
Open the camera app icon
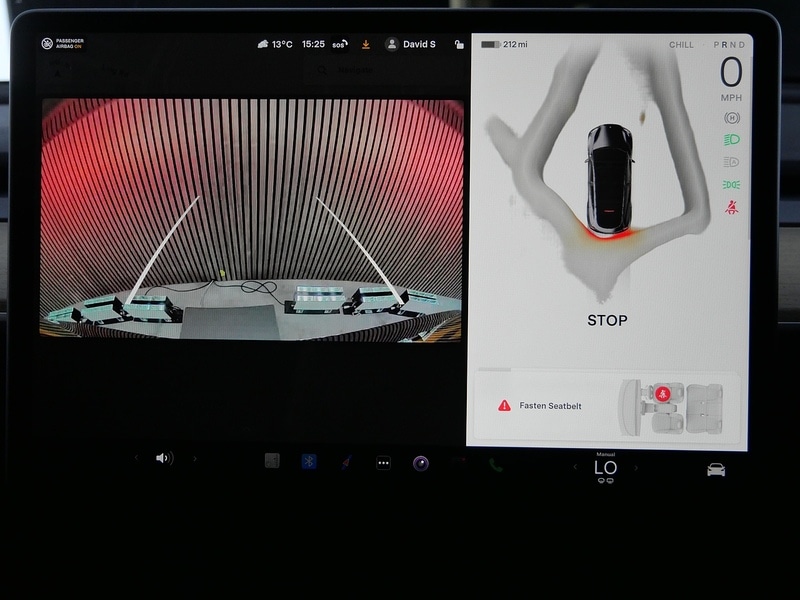click(421, 462)
